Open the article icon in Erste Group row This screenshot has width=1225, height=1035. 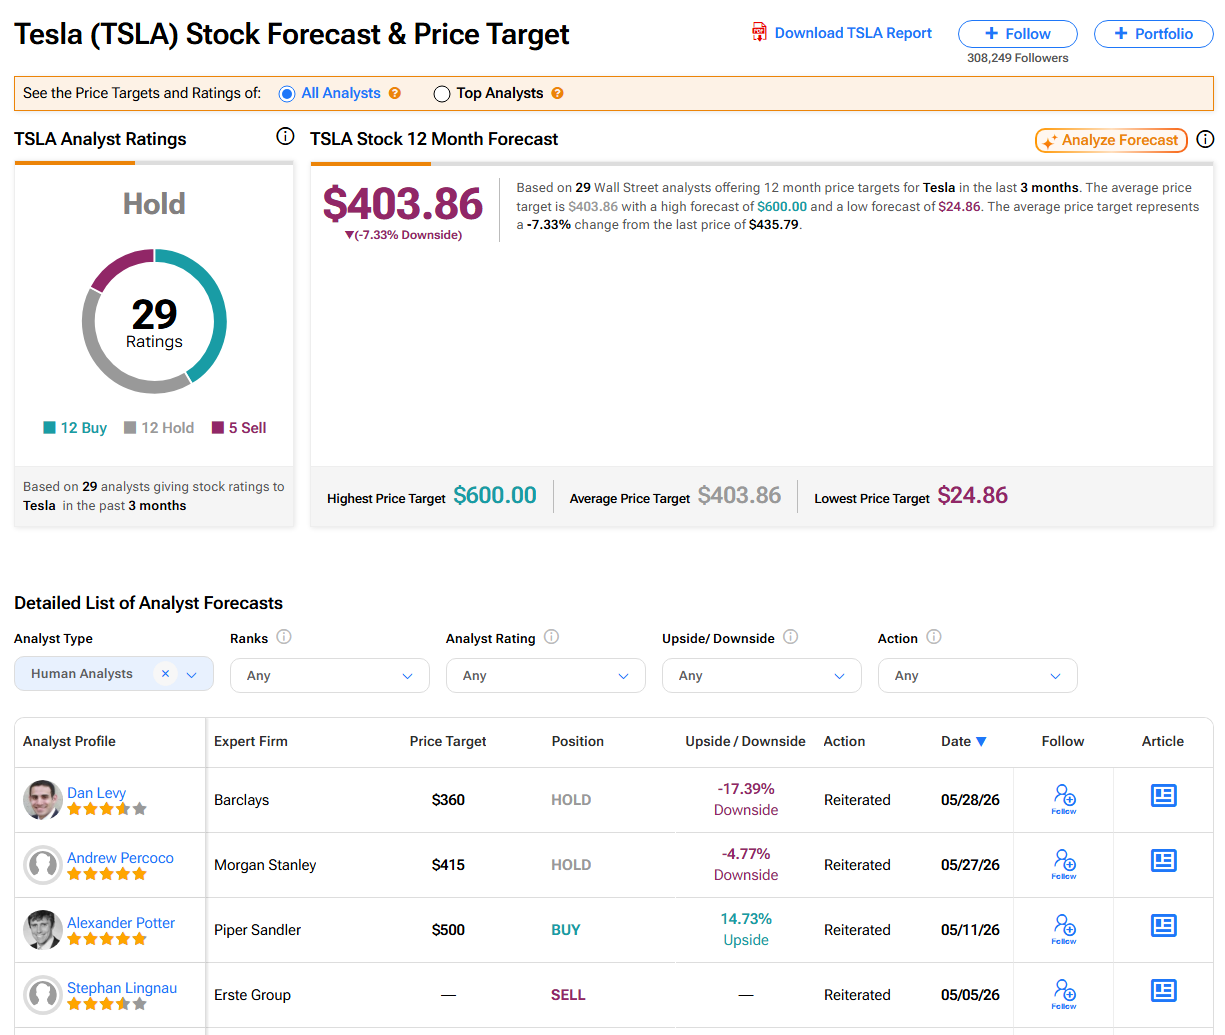(1163, 991)
